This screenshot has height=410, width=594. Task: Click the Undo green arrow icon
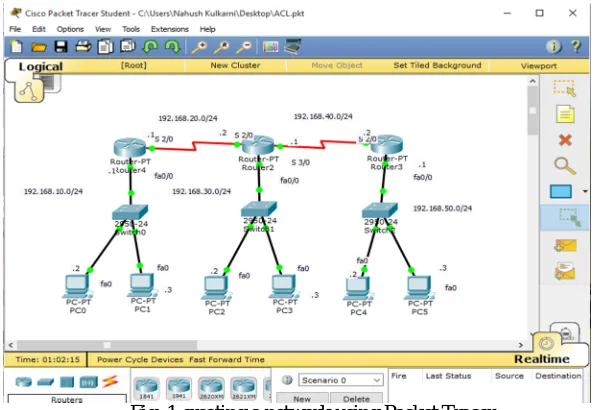[x=150, y=47]
